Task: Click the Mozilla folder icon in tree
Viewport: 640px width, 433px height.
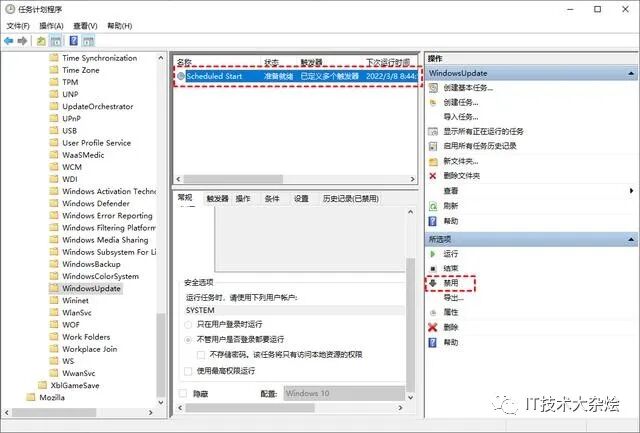Action: (31, 397)
